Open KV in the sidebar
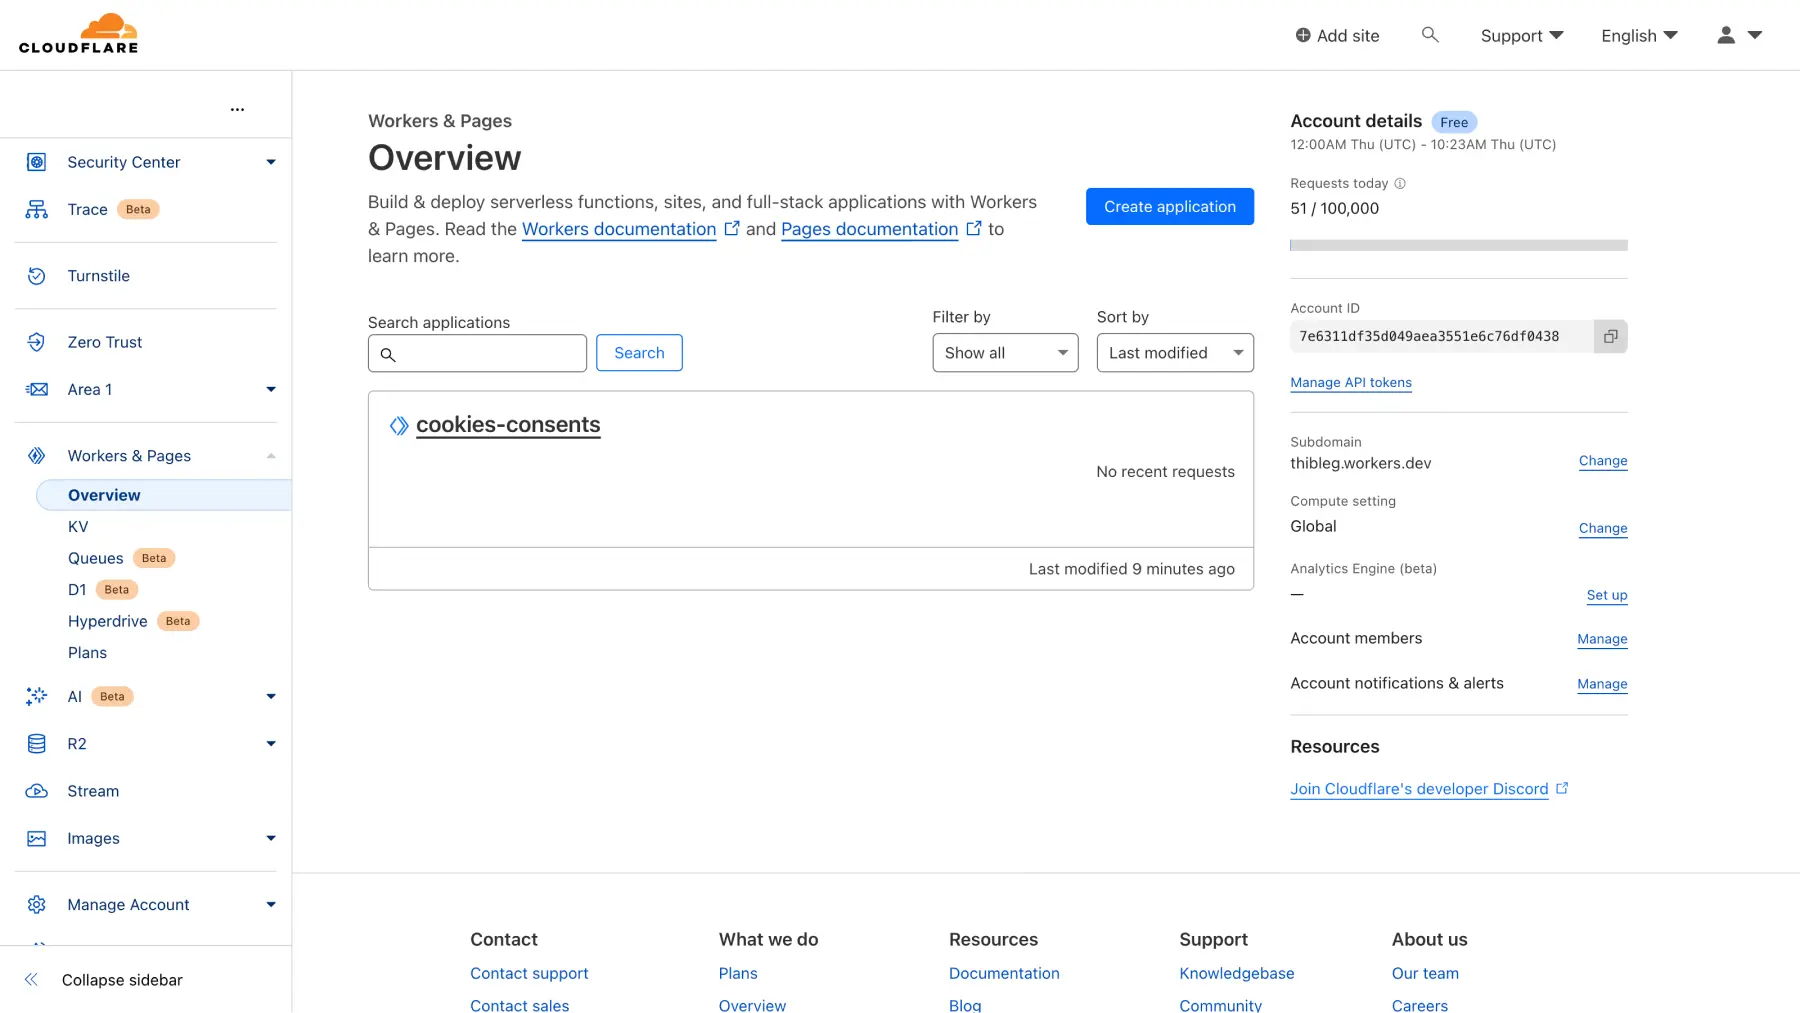 click(x=78, y=526)
